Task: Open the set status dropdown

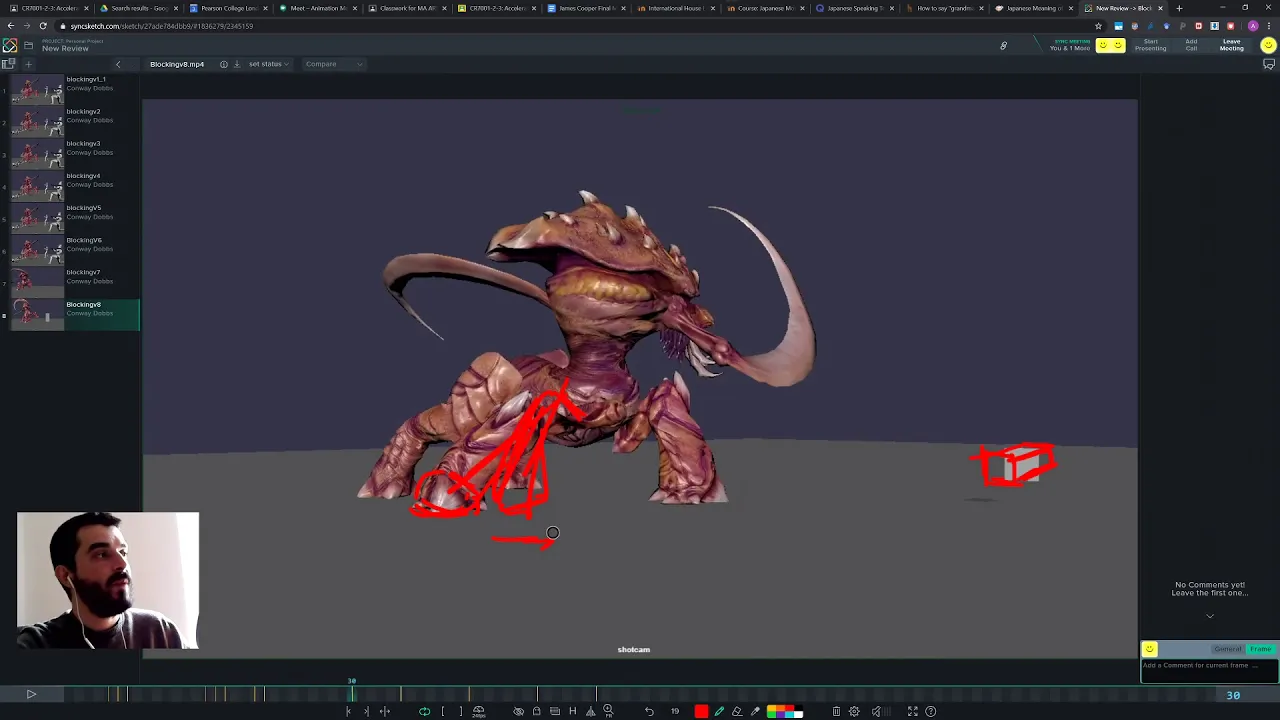Action: coord(268,64)
